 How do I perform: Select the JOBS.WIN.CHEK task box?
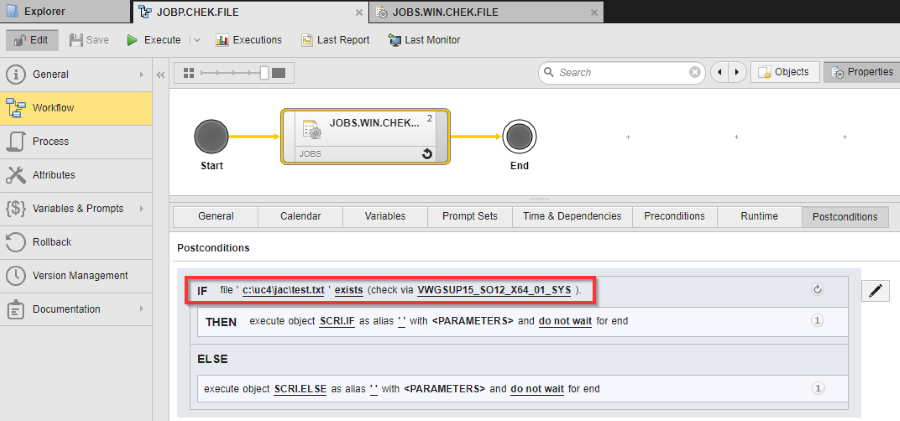365,137
